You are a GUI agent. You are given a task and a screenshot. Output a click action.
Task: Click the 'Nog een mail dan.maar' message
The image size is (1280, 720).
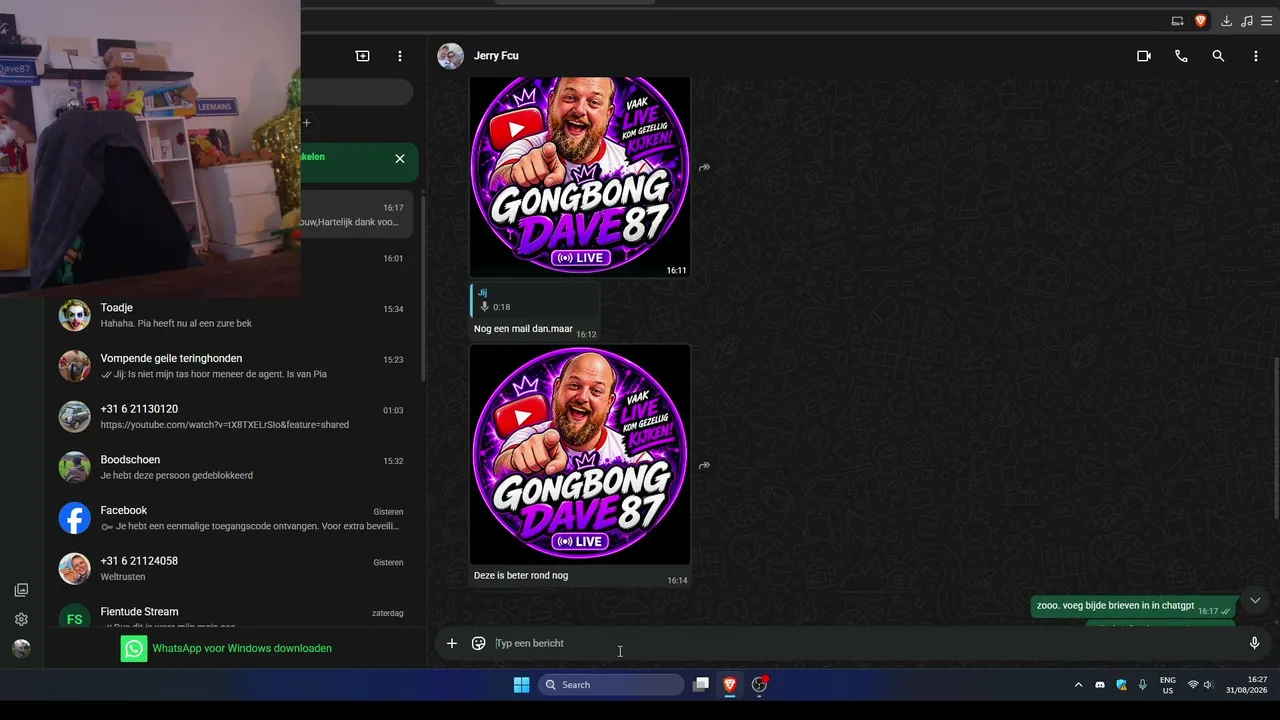point(523,329)
